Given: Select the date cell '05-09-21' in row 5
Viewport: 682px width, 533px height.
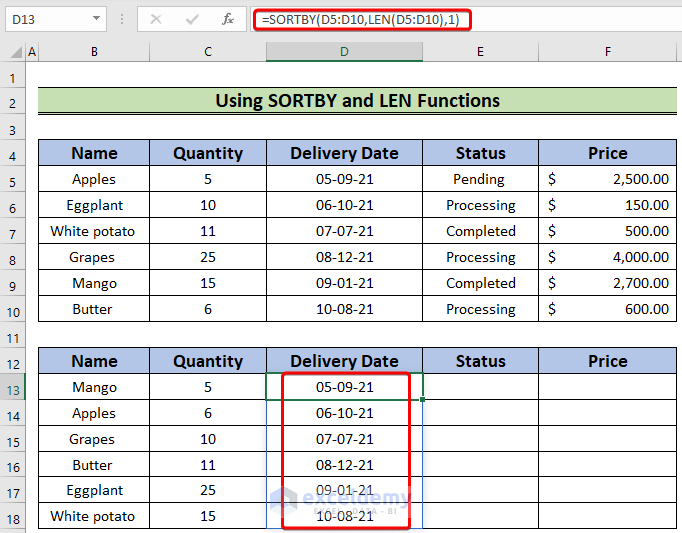Looking at the screenshot, I should 344,179.
